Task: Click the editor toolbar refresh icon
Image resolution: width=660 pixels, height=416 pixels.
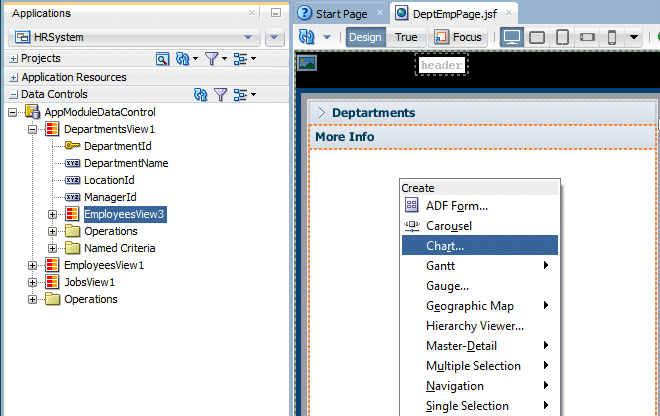Action: point(307,37)
